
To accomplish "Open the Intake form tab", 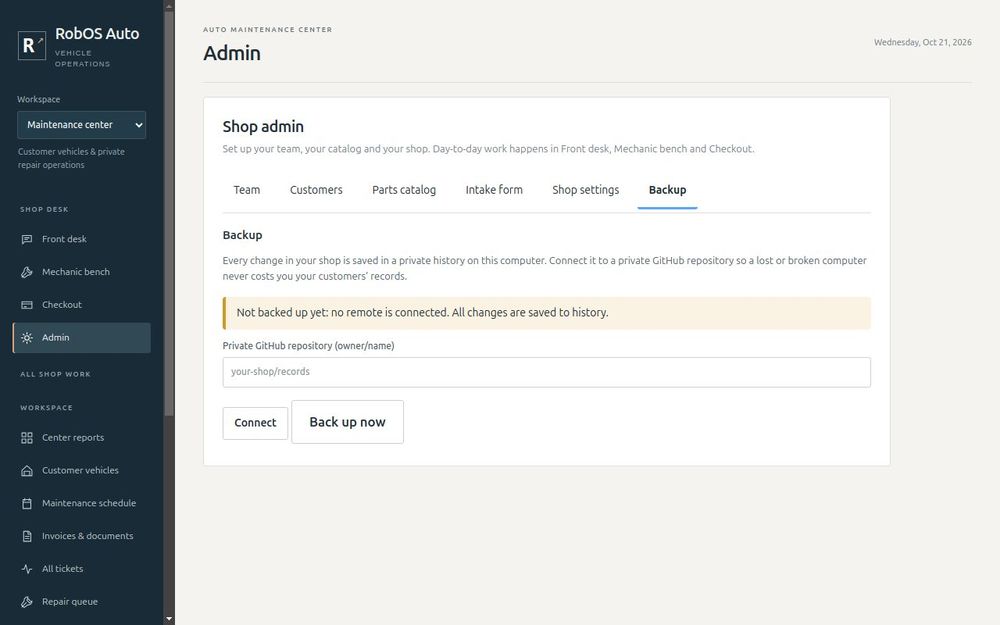I will 494,190.
